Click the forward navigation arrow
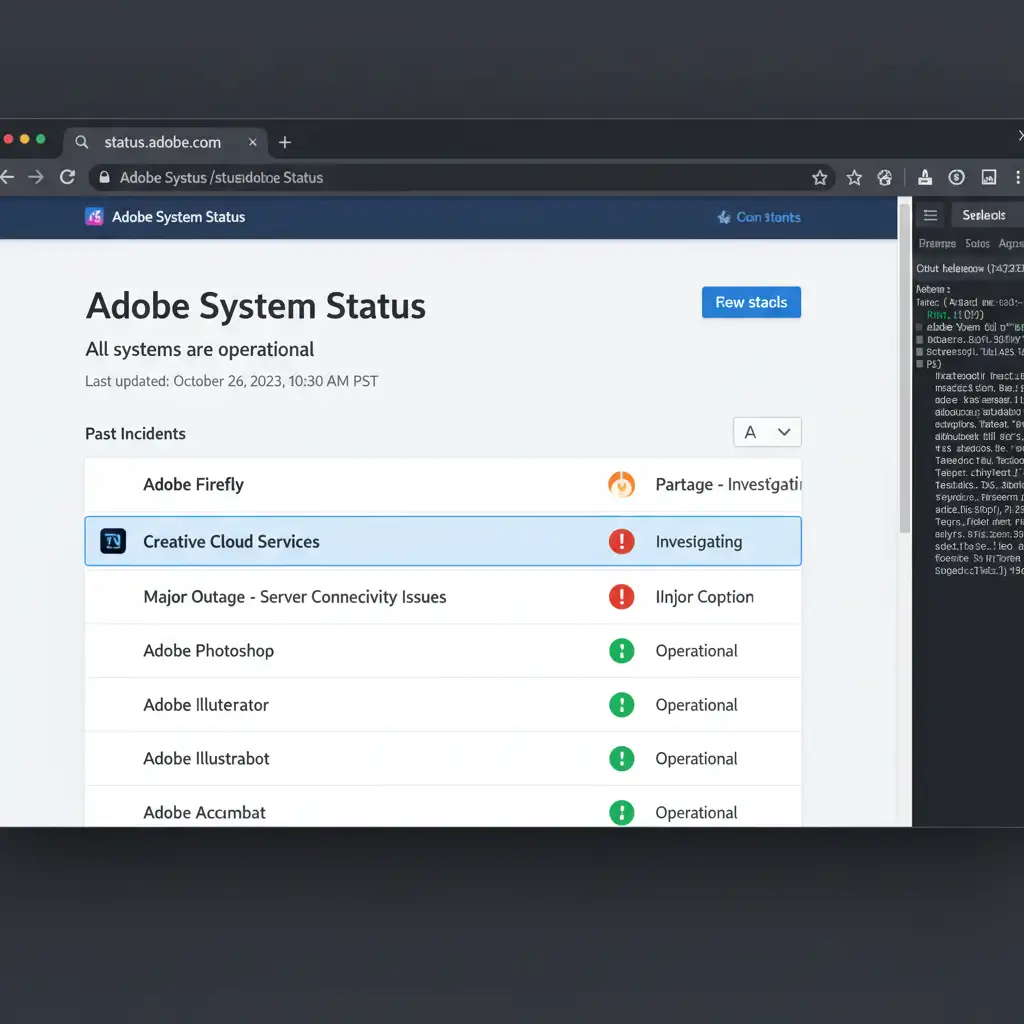Image resolution: width=1024 pixels, height=1024 pixels. (x=36, y=177)
